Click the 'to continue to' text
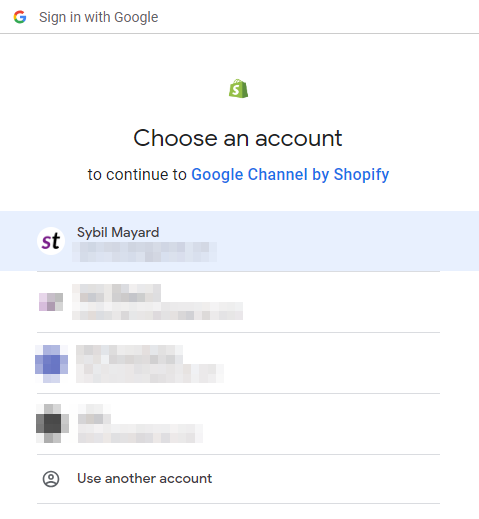This screenshot has height=519, width=479. tap(137, 174)
